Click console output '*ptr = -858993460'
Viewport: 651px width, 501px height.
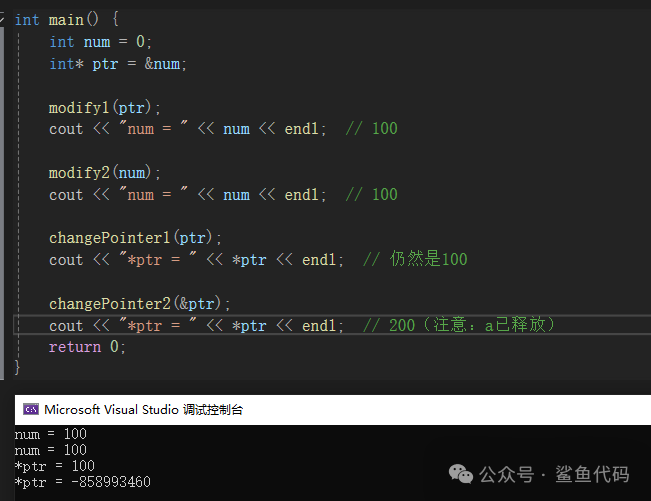(x=83, y=482)
